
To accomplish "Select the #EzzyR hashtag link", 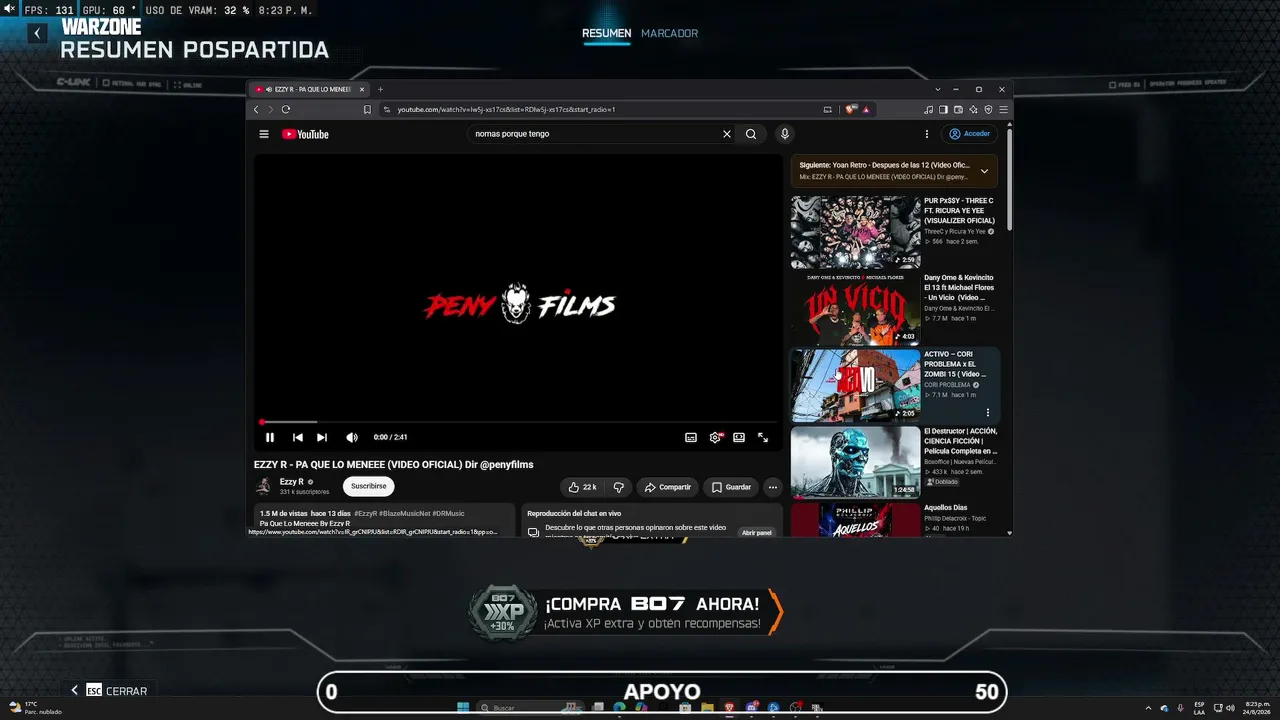I will (365, 513).
